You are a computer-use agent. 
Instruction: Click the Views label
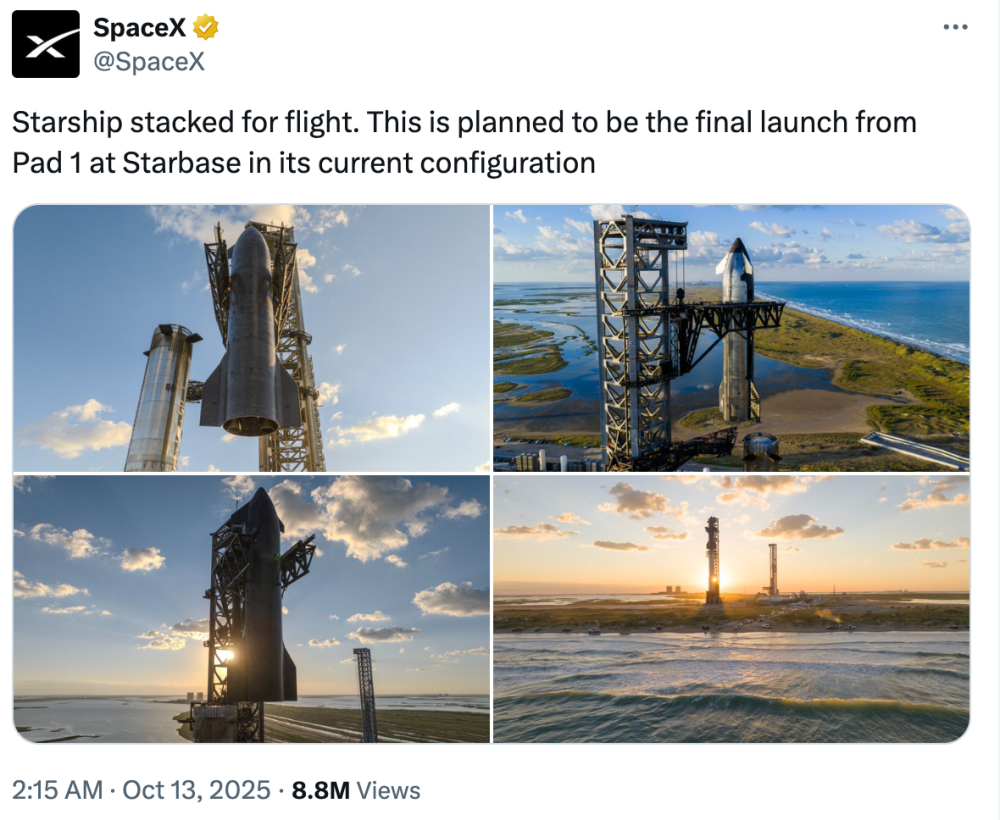pos(388,790)
